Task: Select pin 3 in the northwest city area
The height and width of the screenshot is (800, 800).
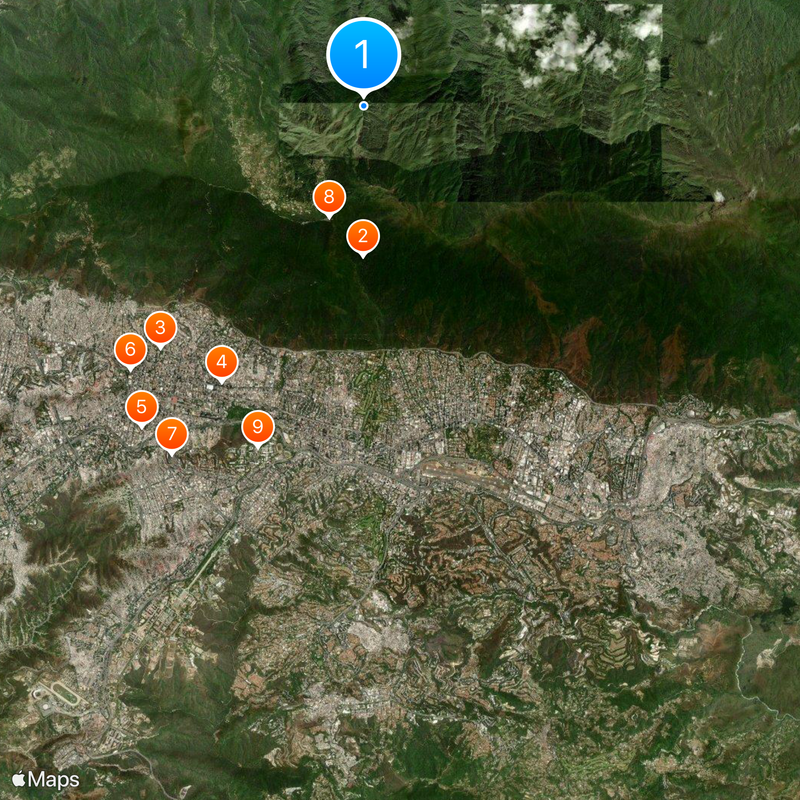Action: pyautogui.click(x=162, y=326)
